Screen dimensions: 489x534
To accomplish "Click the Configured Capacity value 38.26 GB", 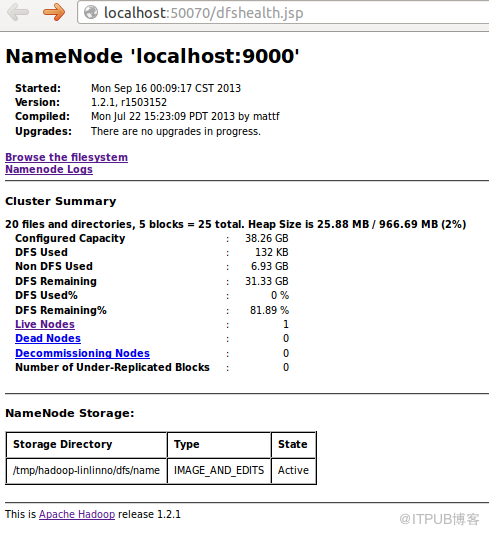I will pos(267,238).
